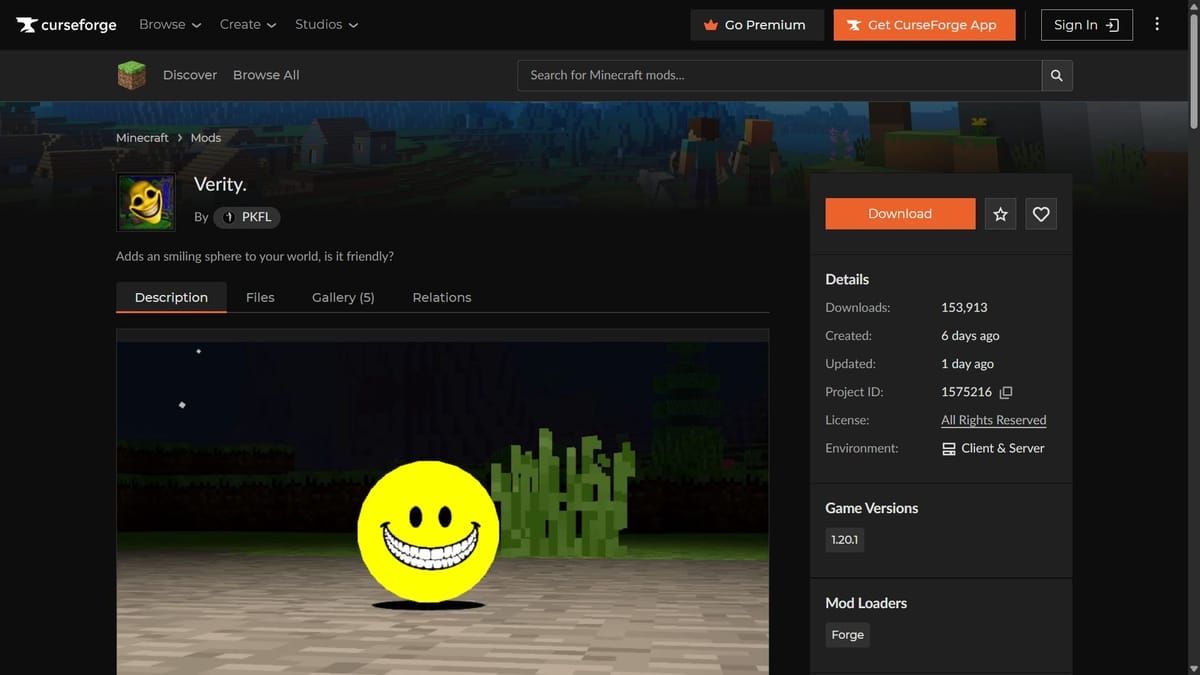This screenshot has height=675, width=1200.
Task: Click the Client & Server environment value
Action: [x=993, y=448]
